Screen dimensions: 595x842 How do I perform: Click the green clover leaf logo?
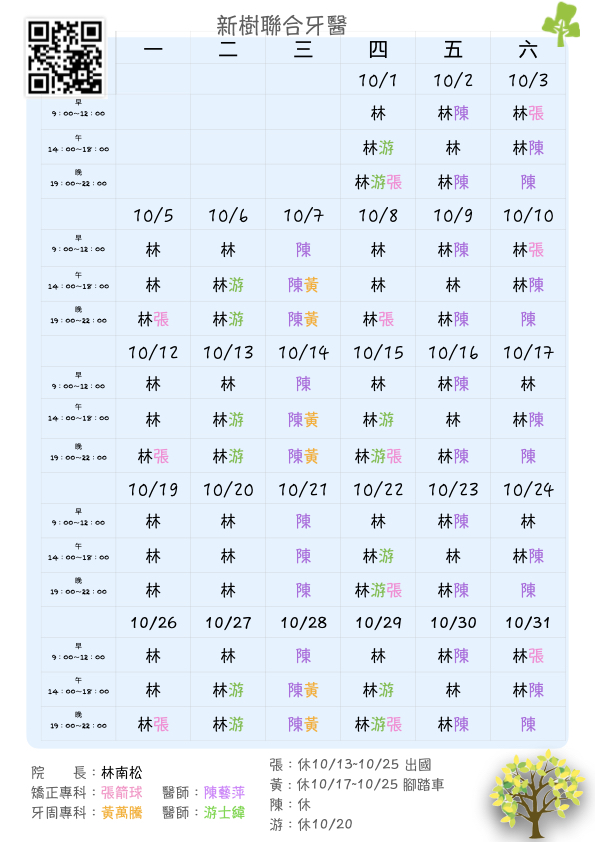(x=561, y=24)
